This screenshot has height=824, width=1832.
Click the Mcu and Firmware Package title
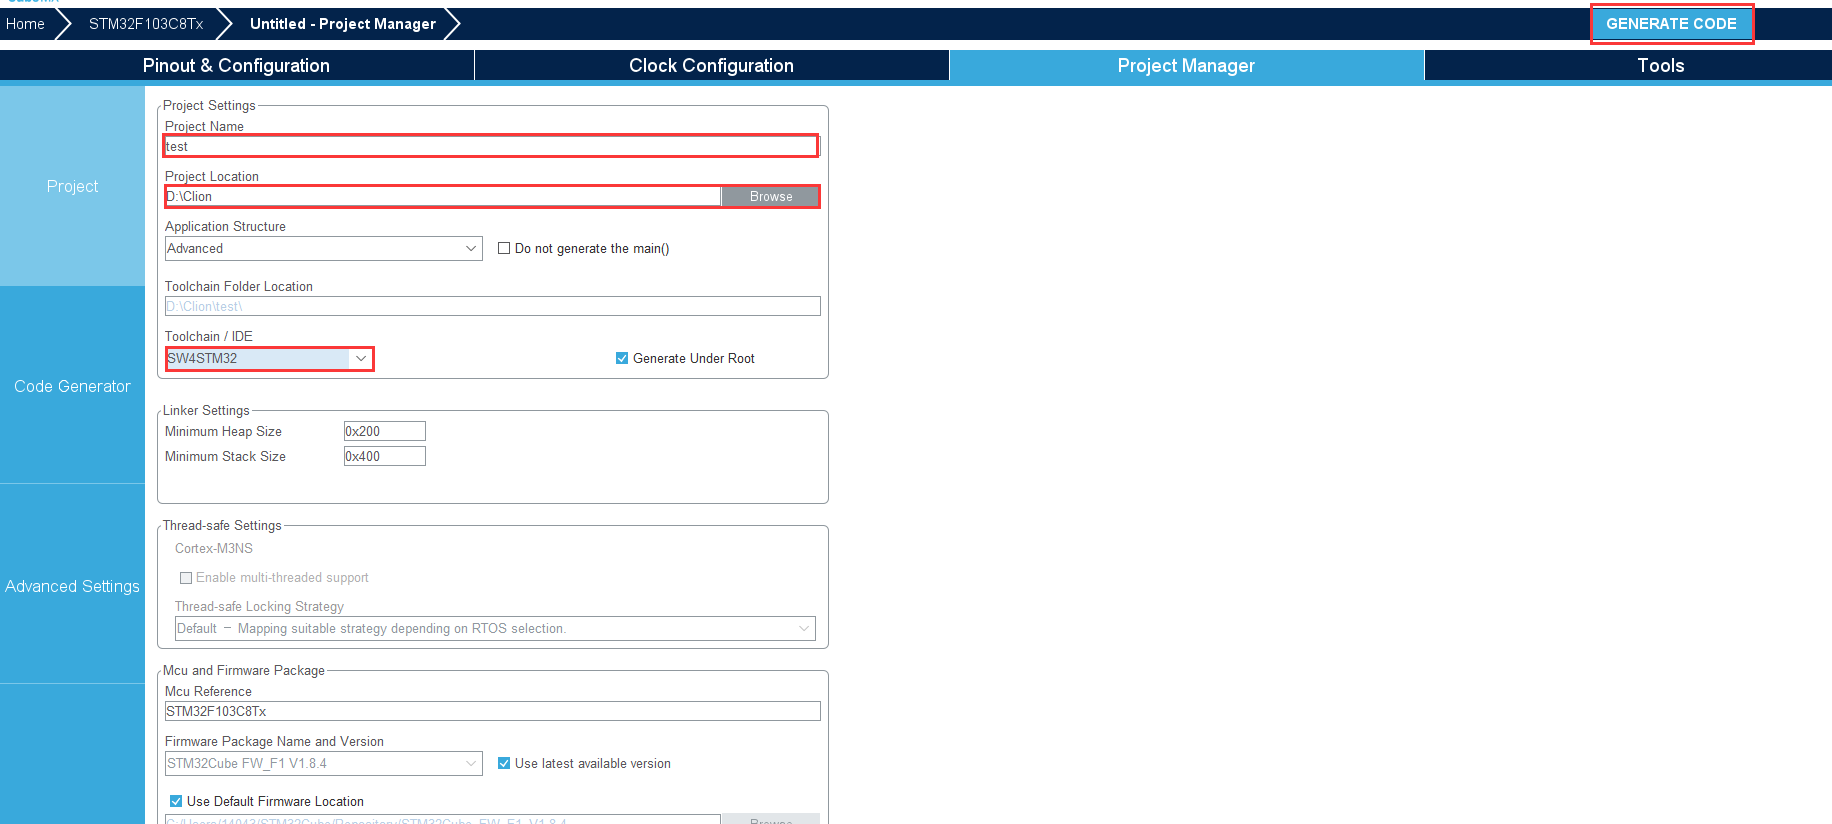click(244, 670)
